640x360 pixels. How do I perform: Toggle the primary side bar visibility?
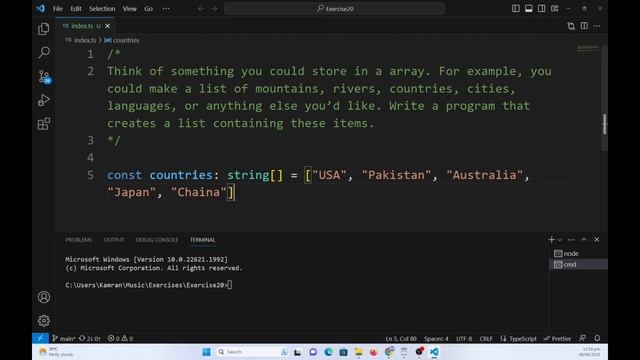click(516, 8)
